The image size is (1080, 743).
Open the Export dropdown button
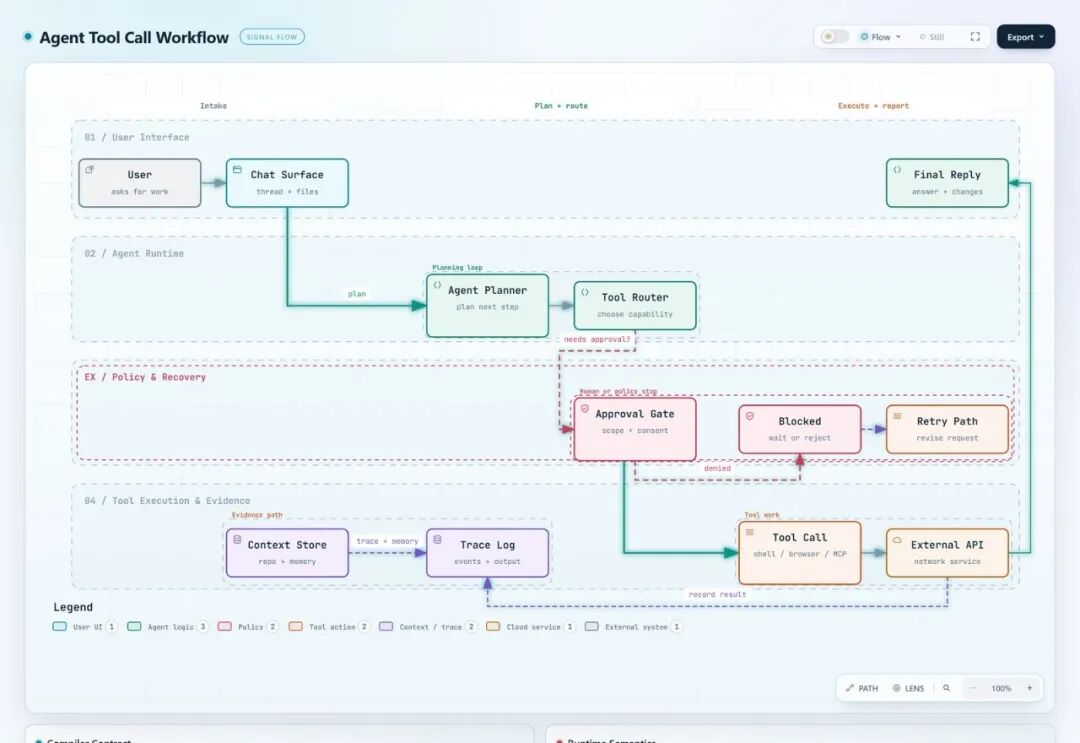(x=1026, y=36)
